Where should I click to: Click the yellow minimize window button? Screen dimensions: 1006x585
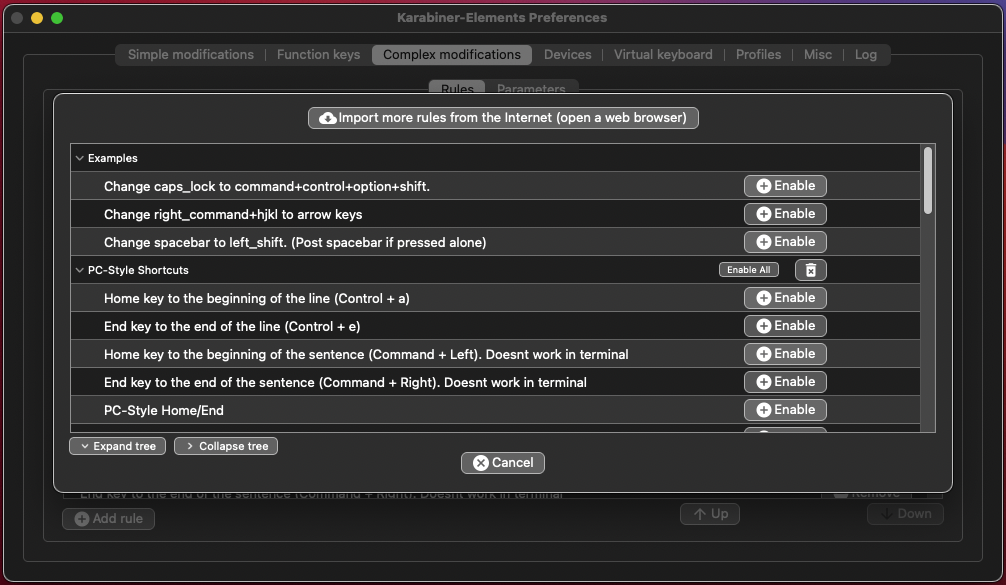click(x=37, y=18)
